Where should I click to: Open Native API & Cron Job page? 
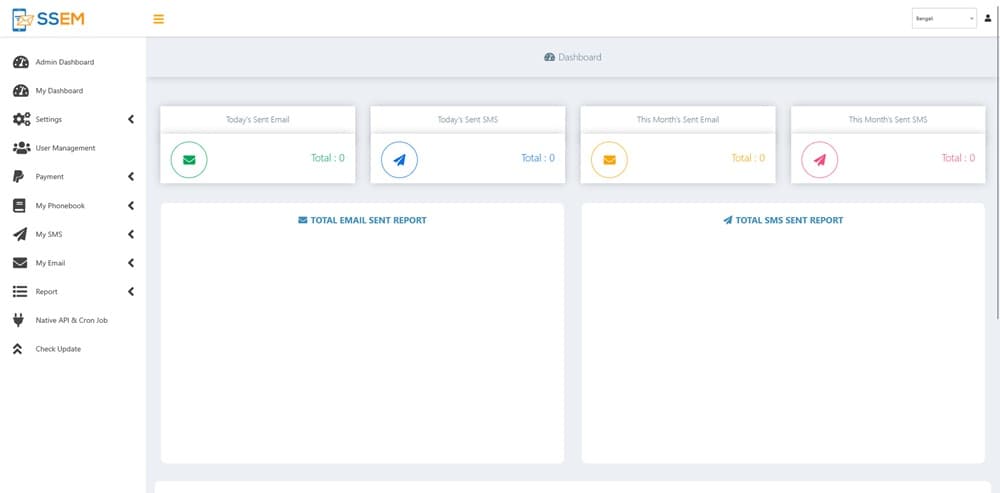(x=71, y=320)
